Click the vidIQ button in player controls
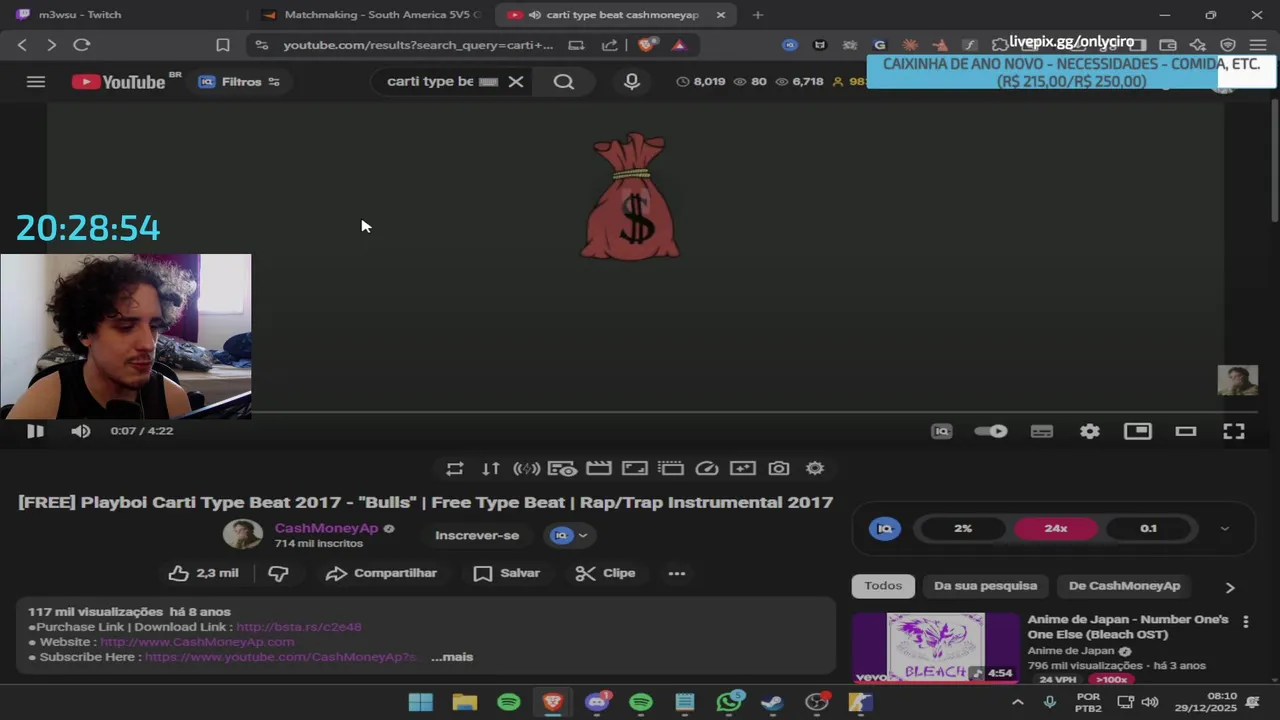Viewport: 1280px width, 720px height. pyautogui.click(x=942, y=431)
